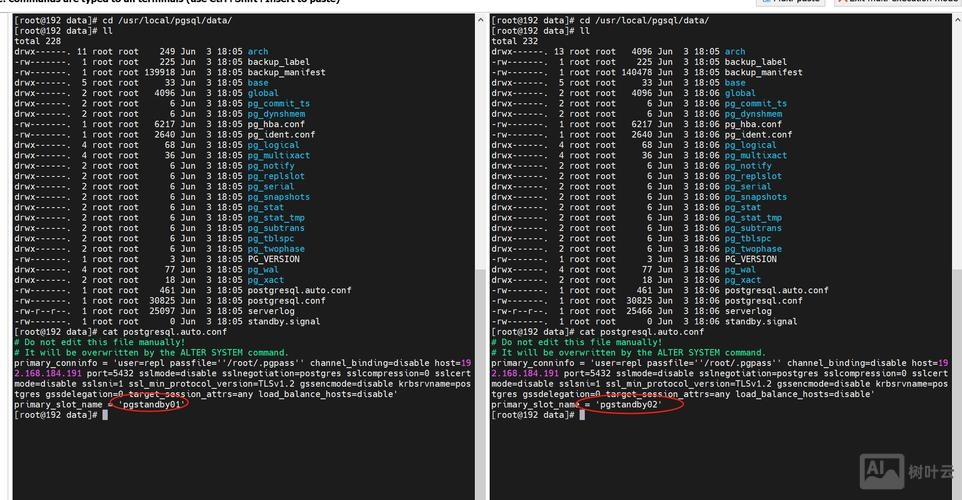Viewport: 962px width, 500px height.
Task: Click 'pgstandby01' value in left terminal
Action: click(151, 404)
